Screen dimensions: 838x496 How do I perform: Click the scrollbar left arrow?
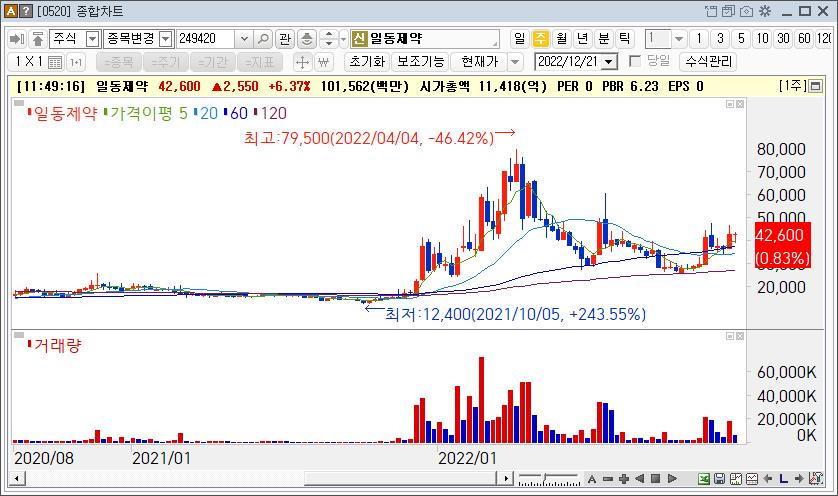[x=18, y=478]
